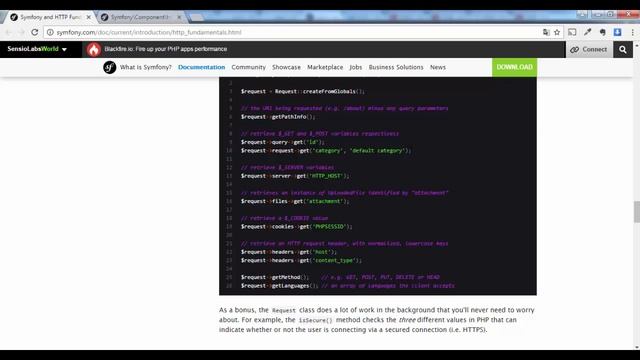Click the Request::createFromGlobals() code line

(302, 91)
